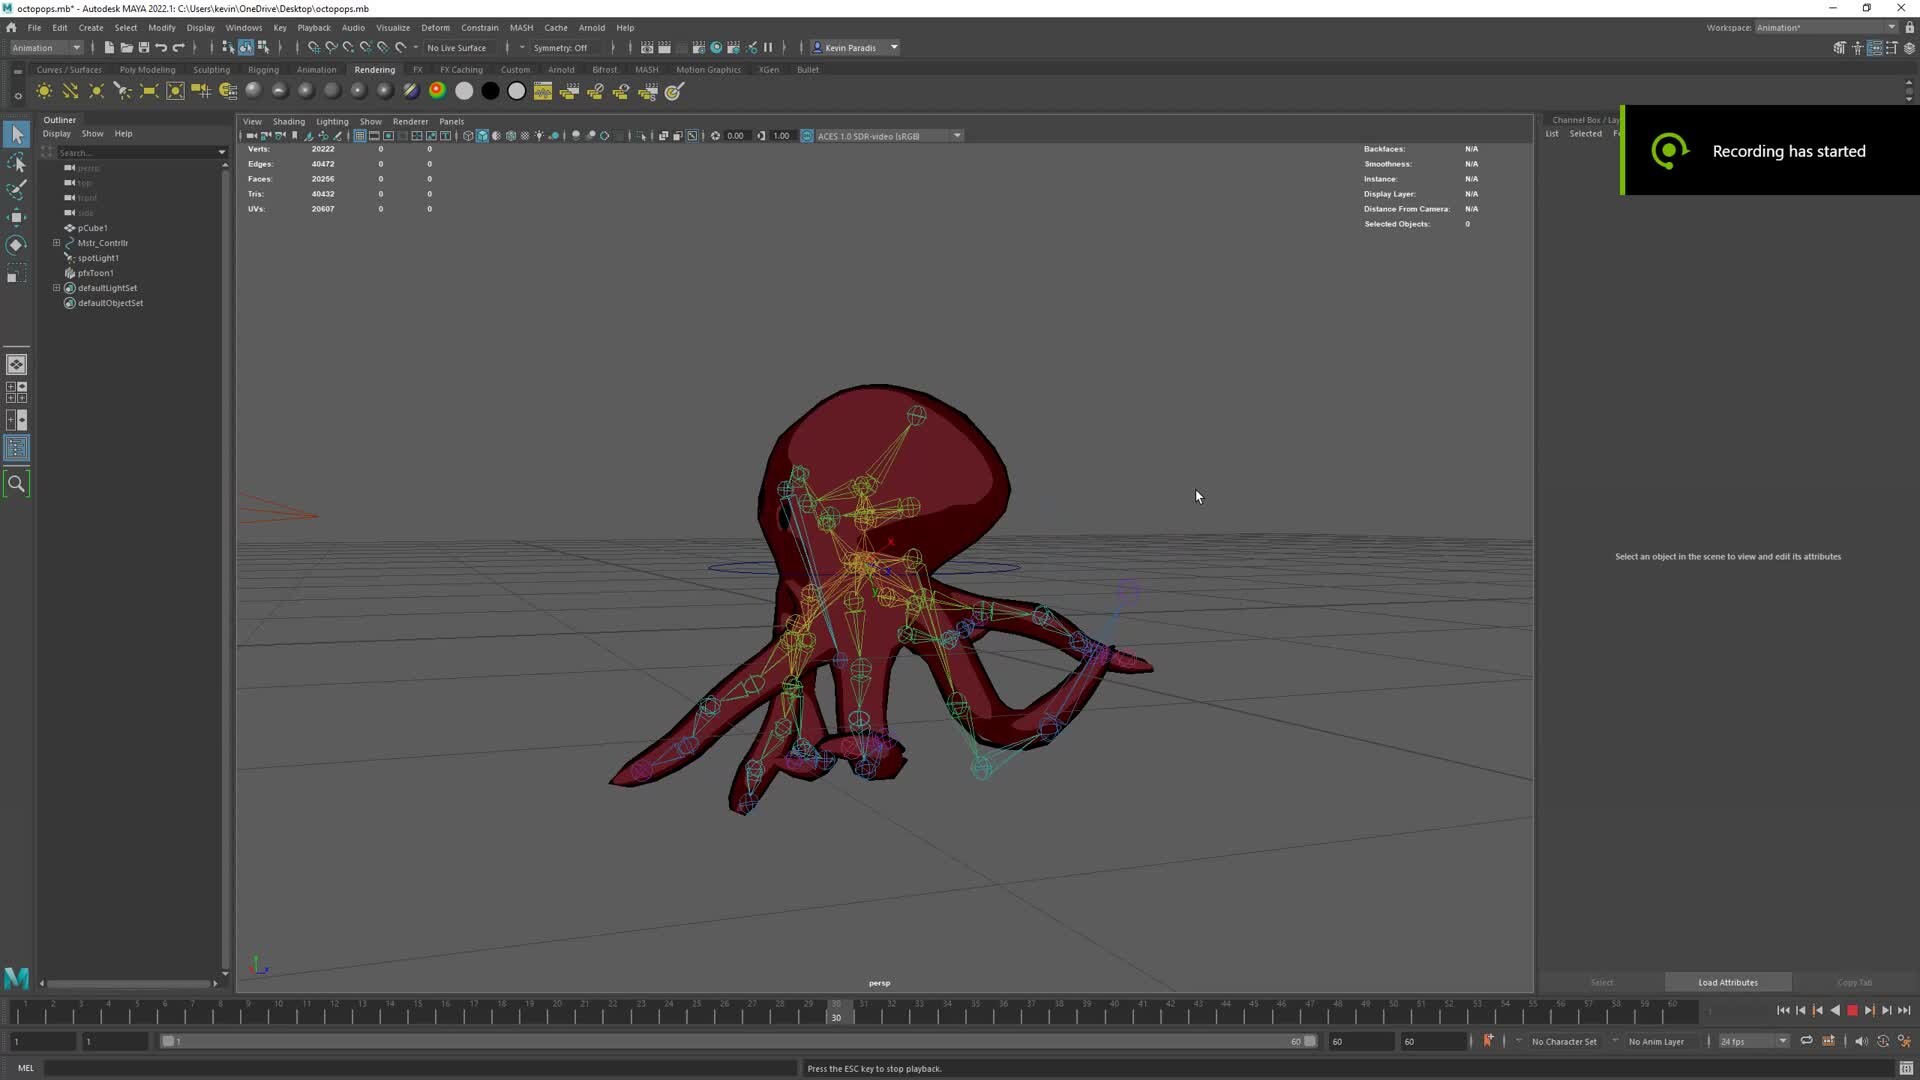Screen dimensions: 1920x1080
Task: Open the Arnold menu
Action: (x=592, y=27)
